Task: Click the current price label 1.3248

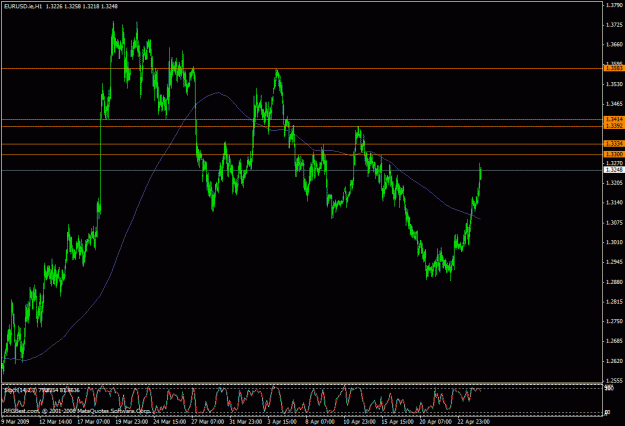Action: [614, 170]
